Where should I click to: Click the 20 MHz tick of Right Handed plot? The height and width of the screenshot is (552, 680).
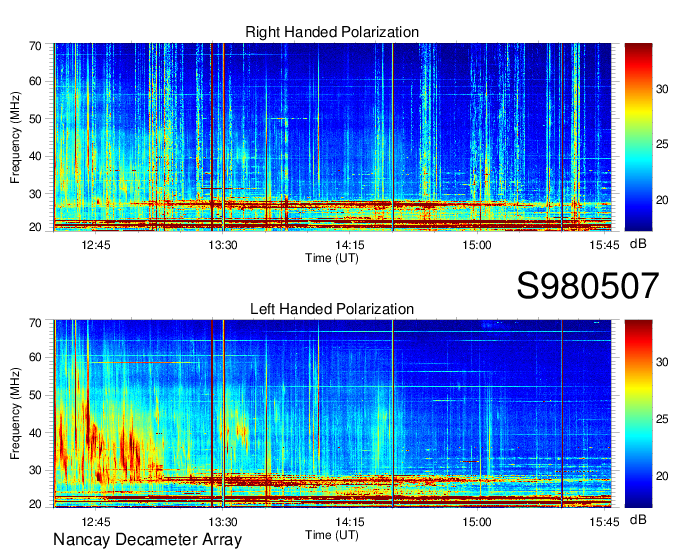[35, 227]
